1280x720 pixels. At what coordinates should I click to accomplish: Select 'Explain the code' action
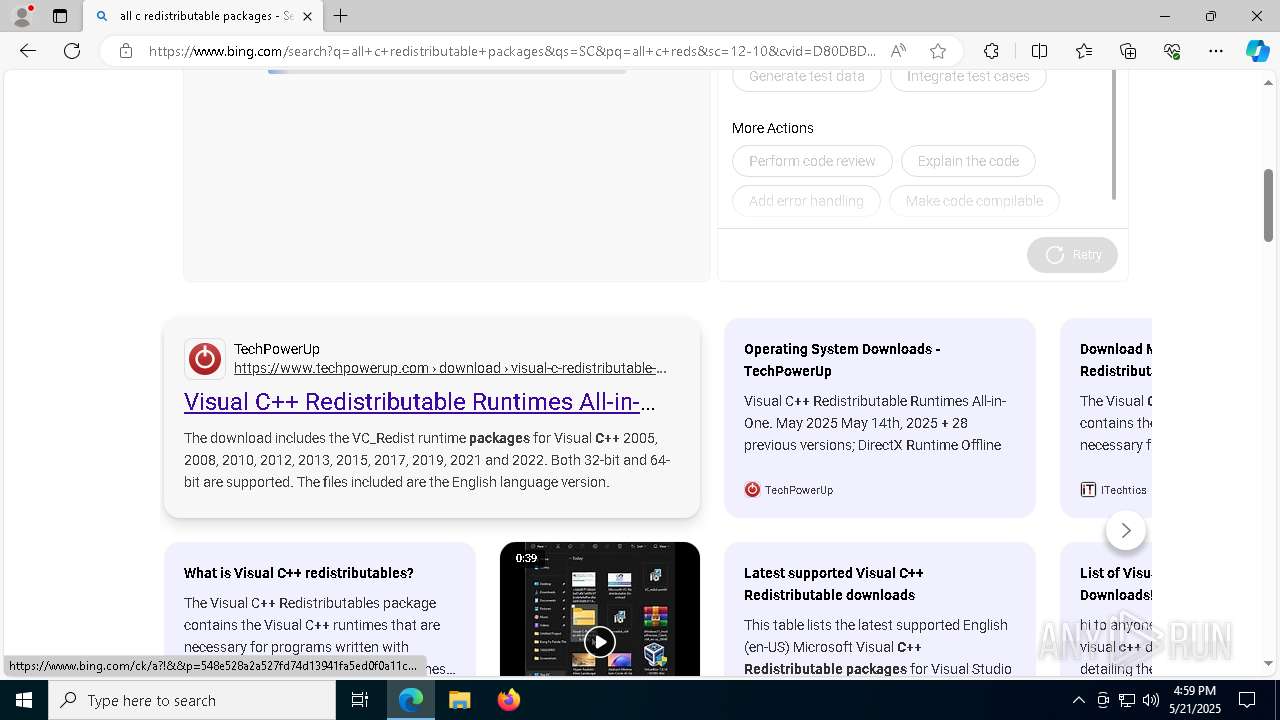tap(968, 161)
